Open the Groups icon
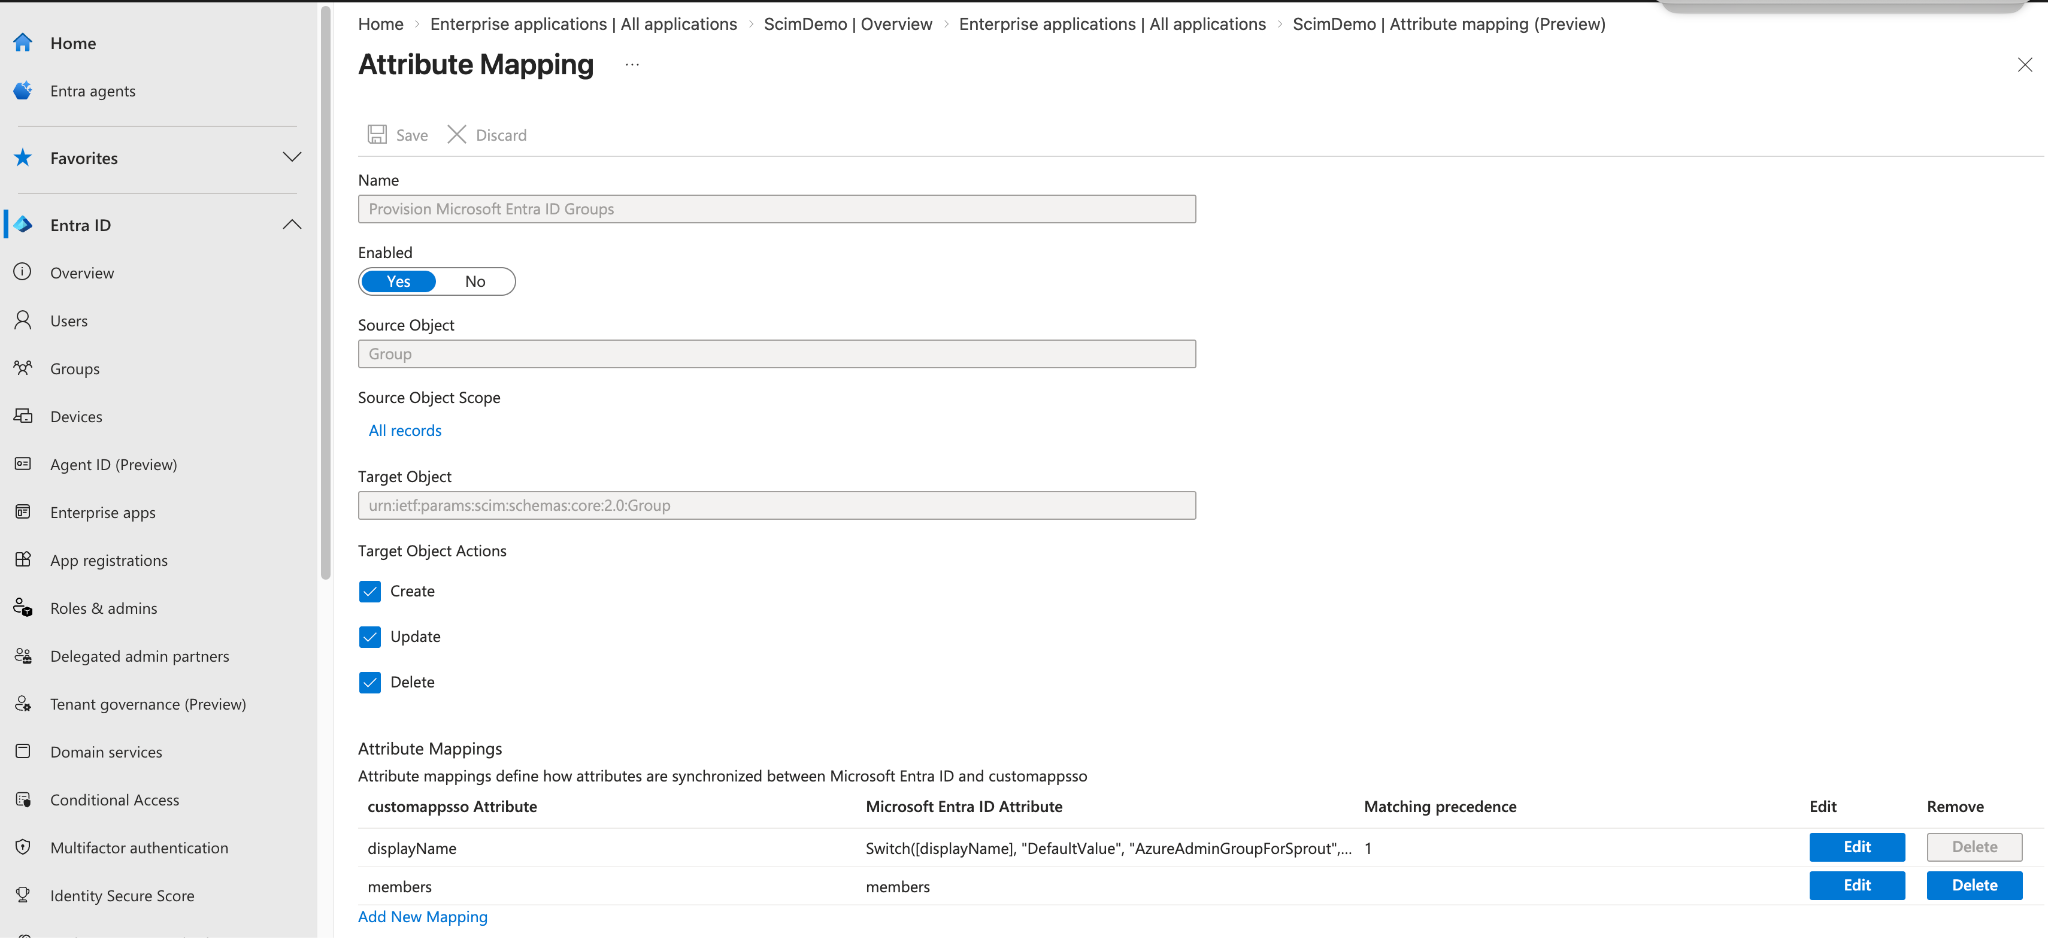 pyautogui.click(x=23, y=368)
